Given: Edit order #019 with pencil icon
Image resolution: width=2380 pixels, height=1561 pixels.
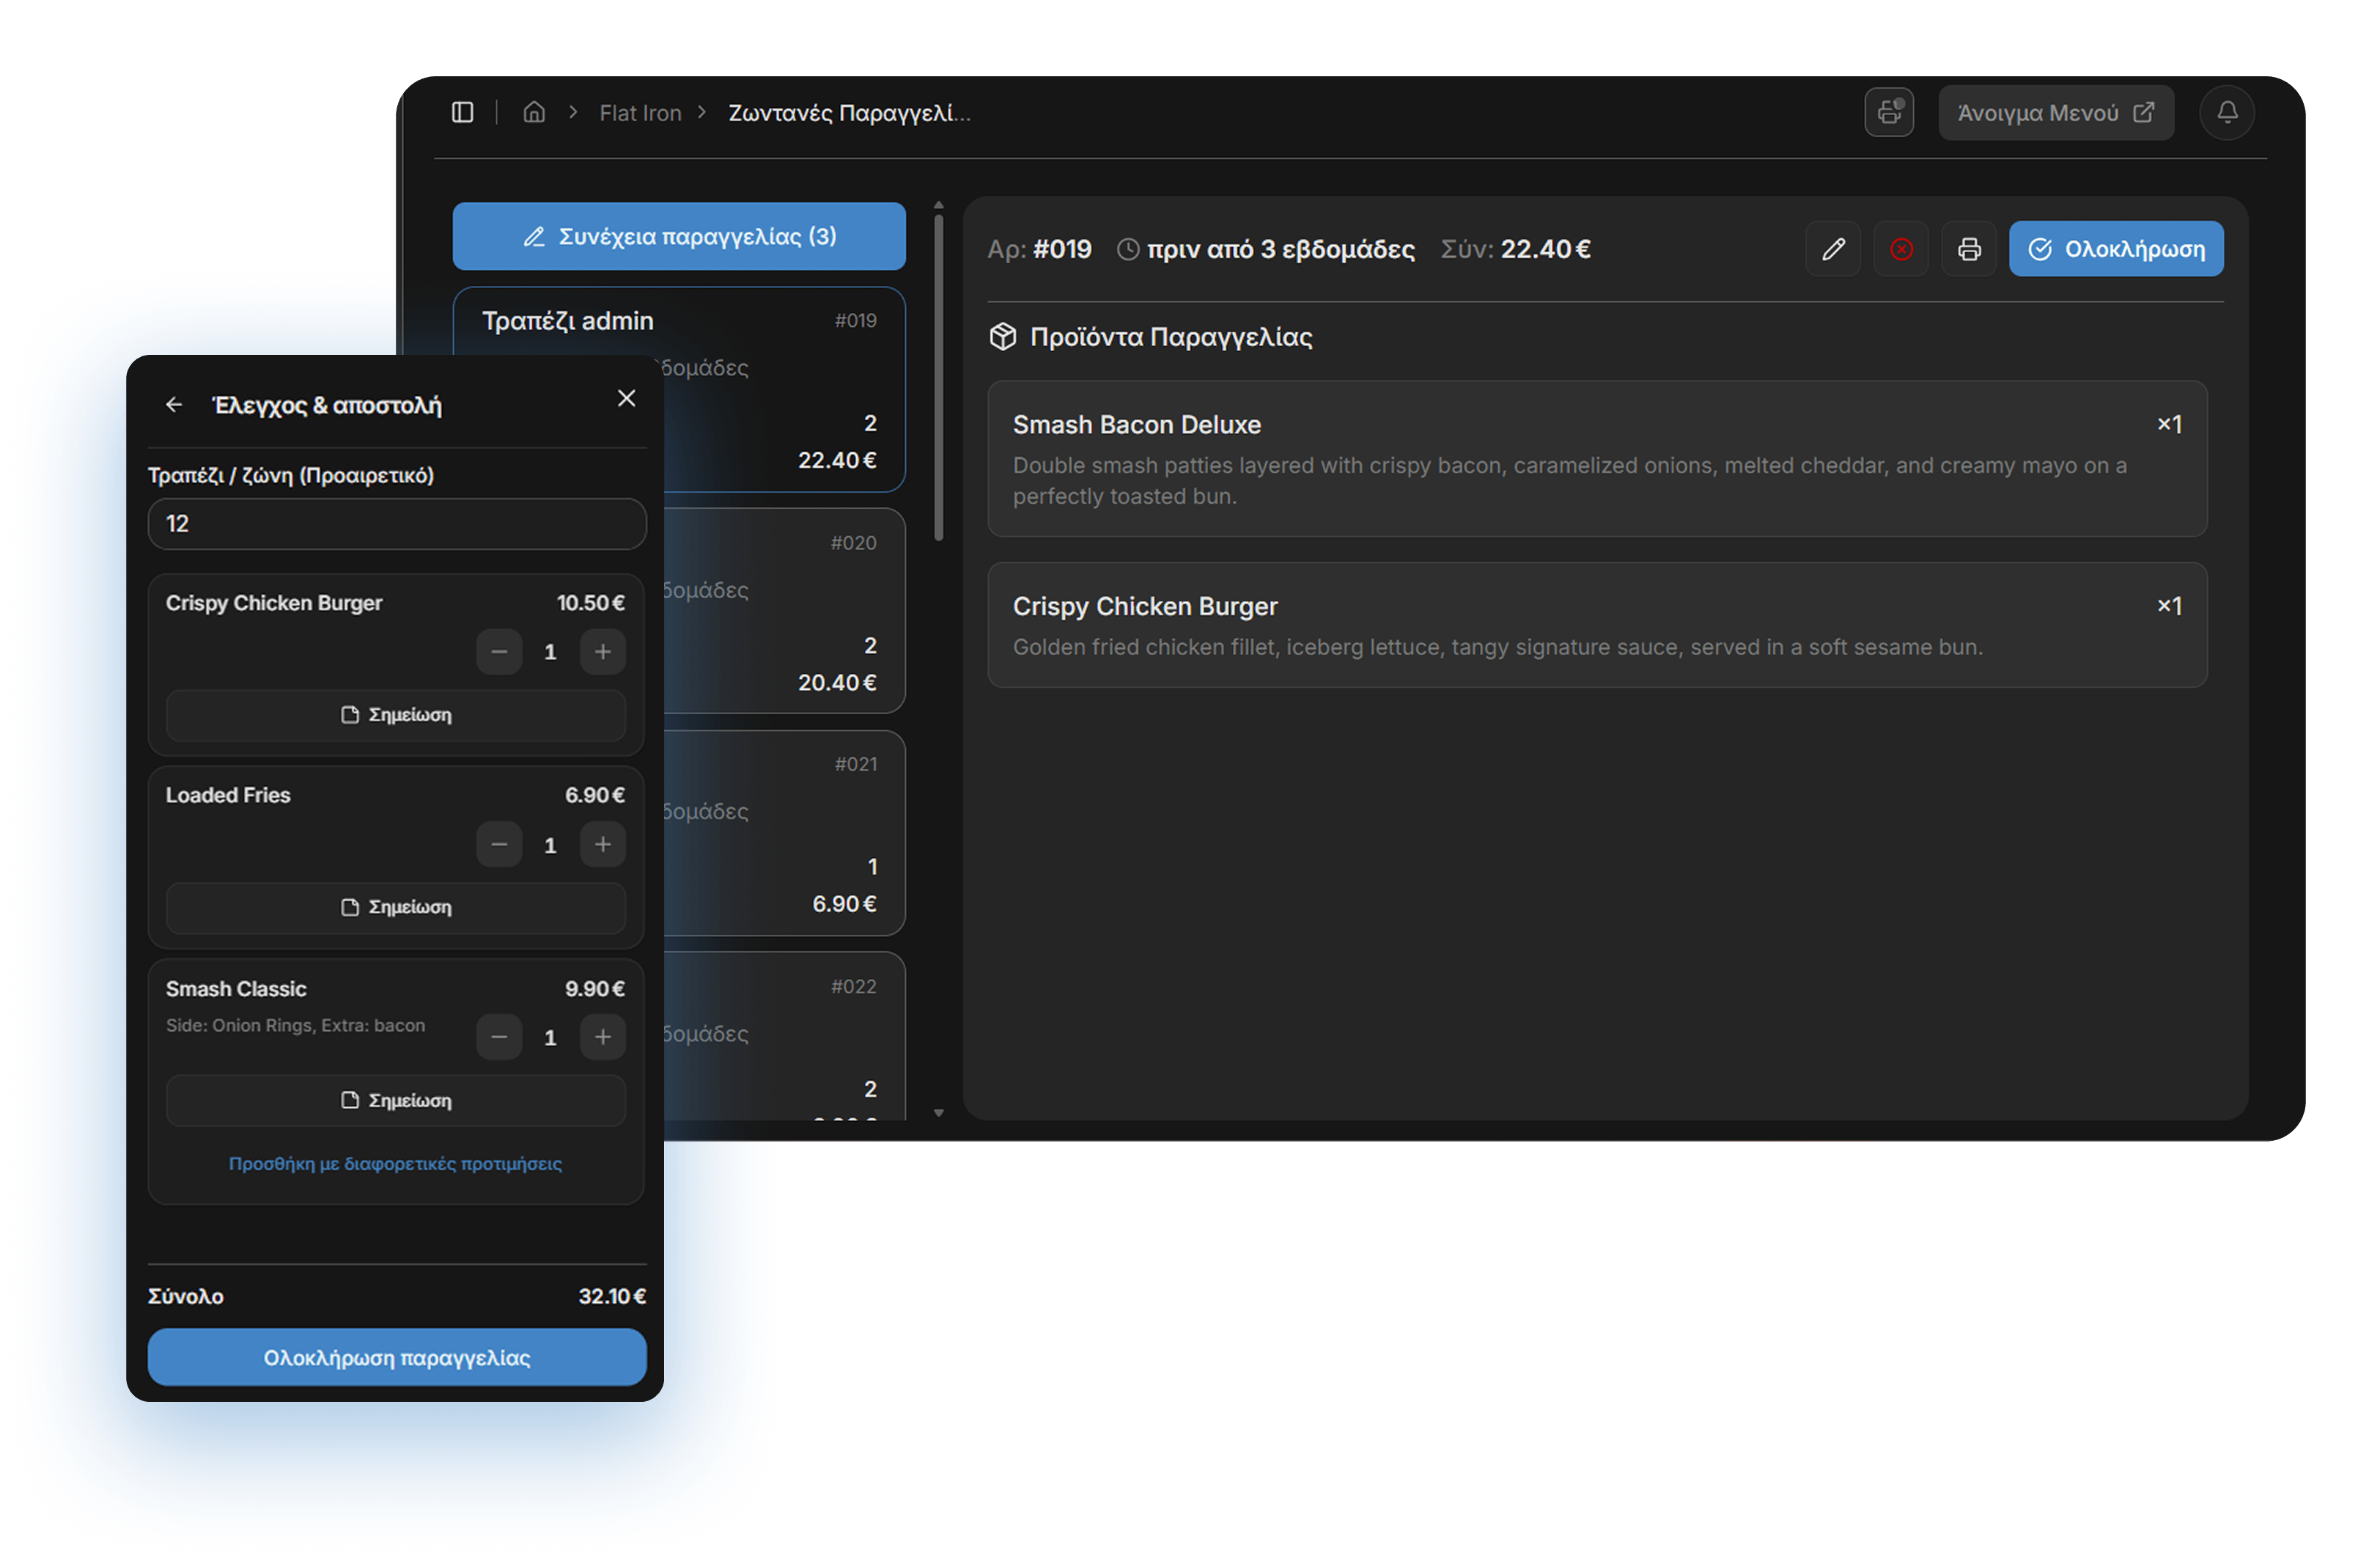Looking at the screenshot, I should click(1832, 249).
